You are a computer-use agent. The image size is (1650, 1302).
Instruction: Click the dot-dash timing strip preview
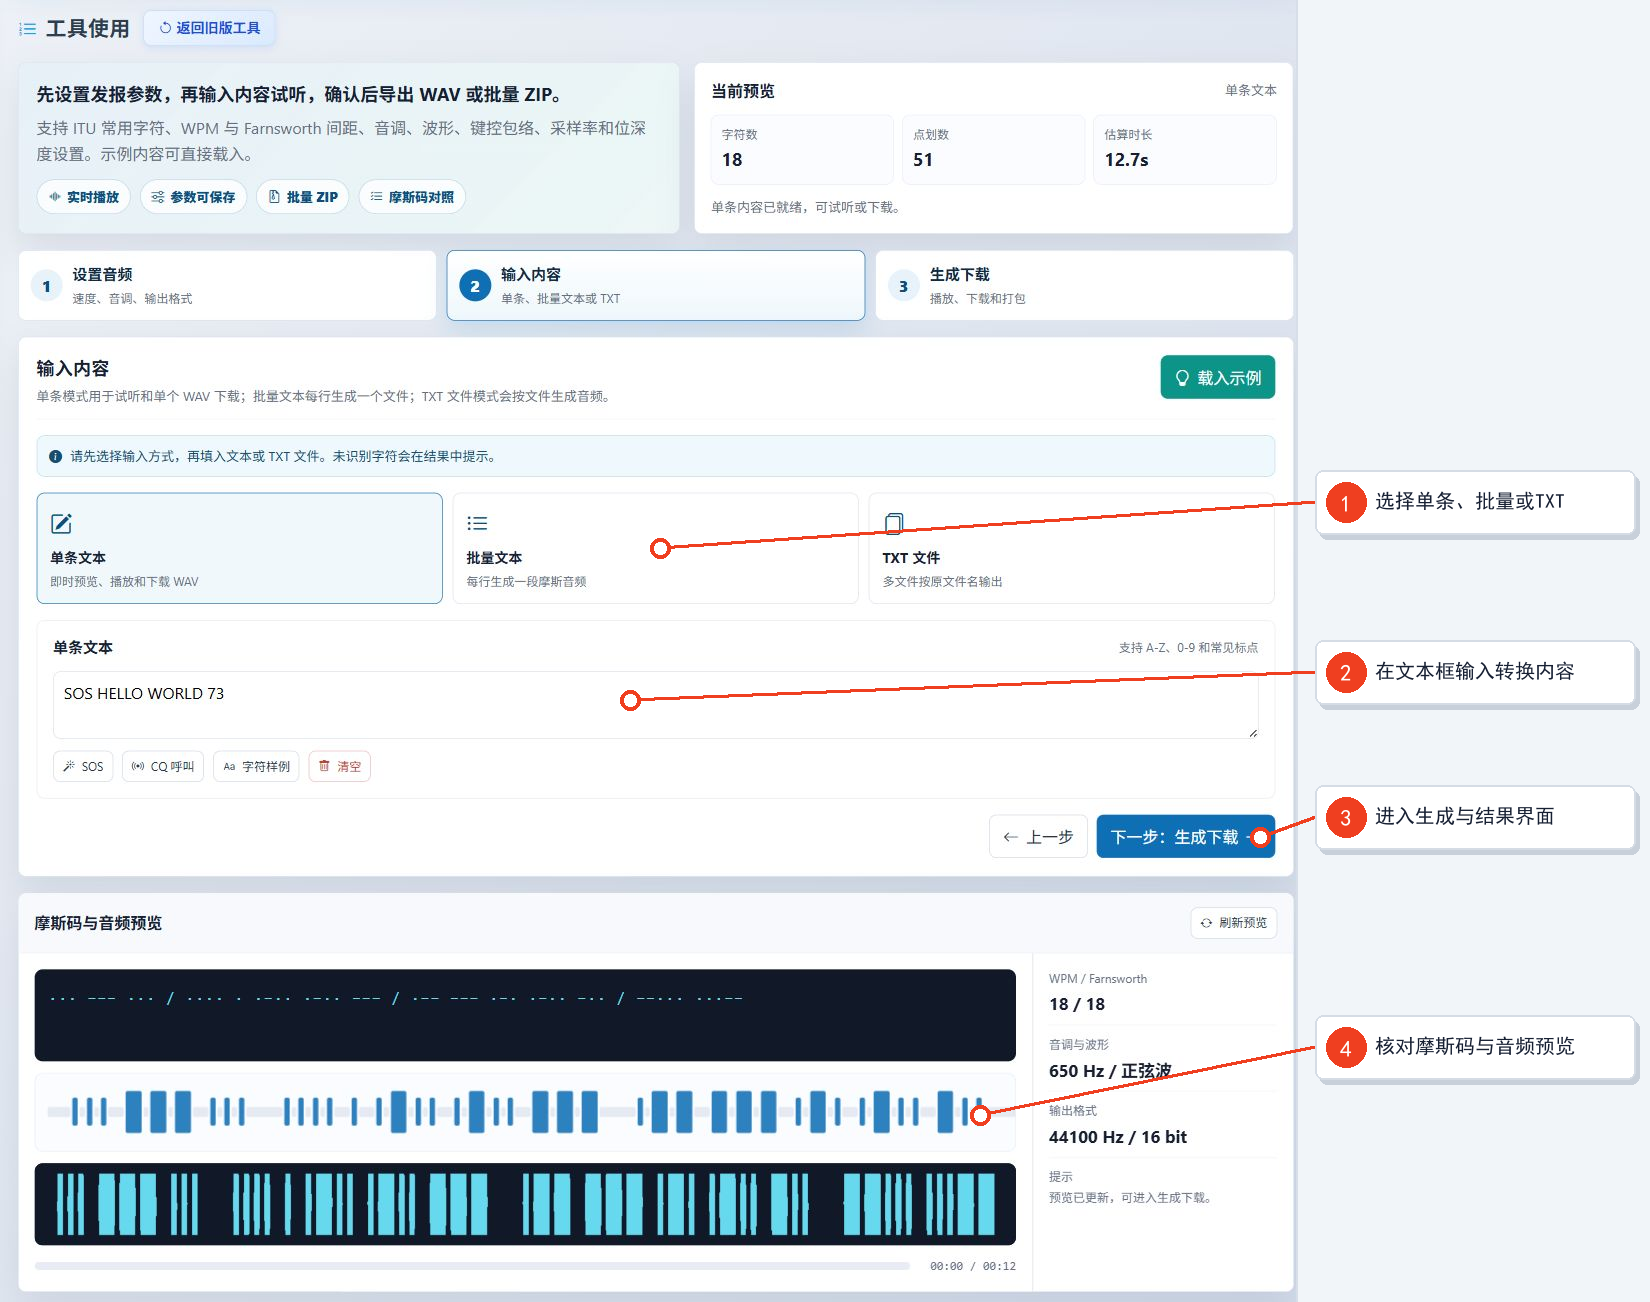coord(525,1112)
